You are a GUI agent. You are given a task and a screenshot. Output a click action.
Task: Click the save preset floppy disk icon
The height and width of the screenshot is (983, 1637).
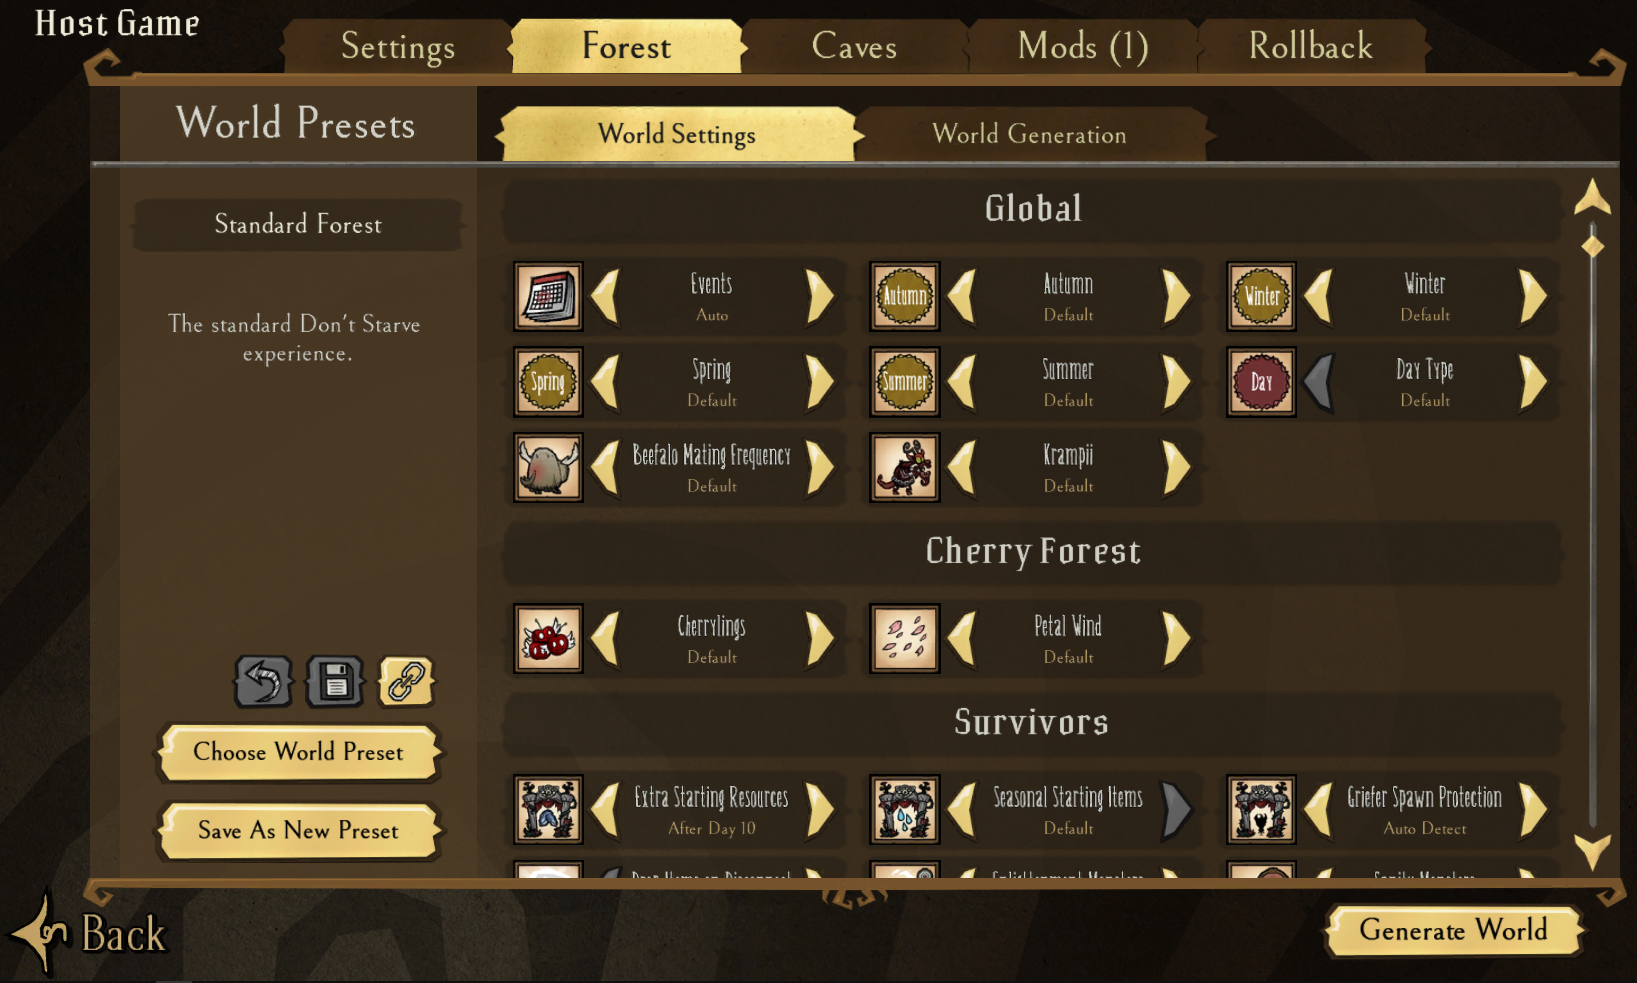(335, 682)
